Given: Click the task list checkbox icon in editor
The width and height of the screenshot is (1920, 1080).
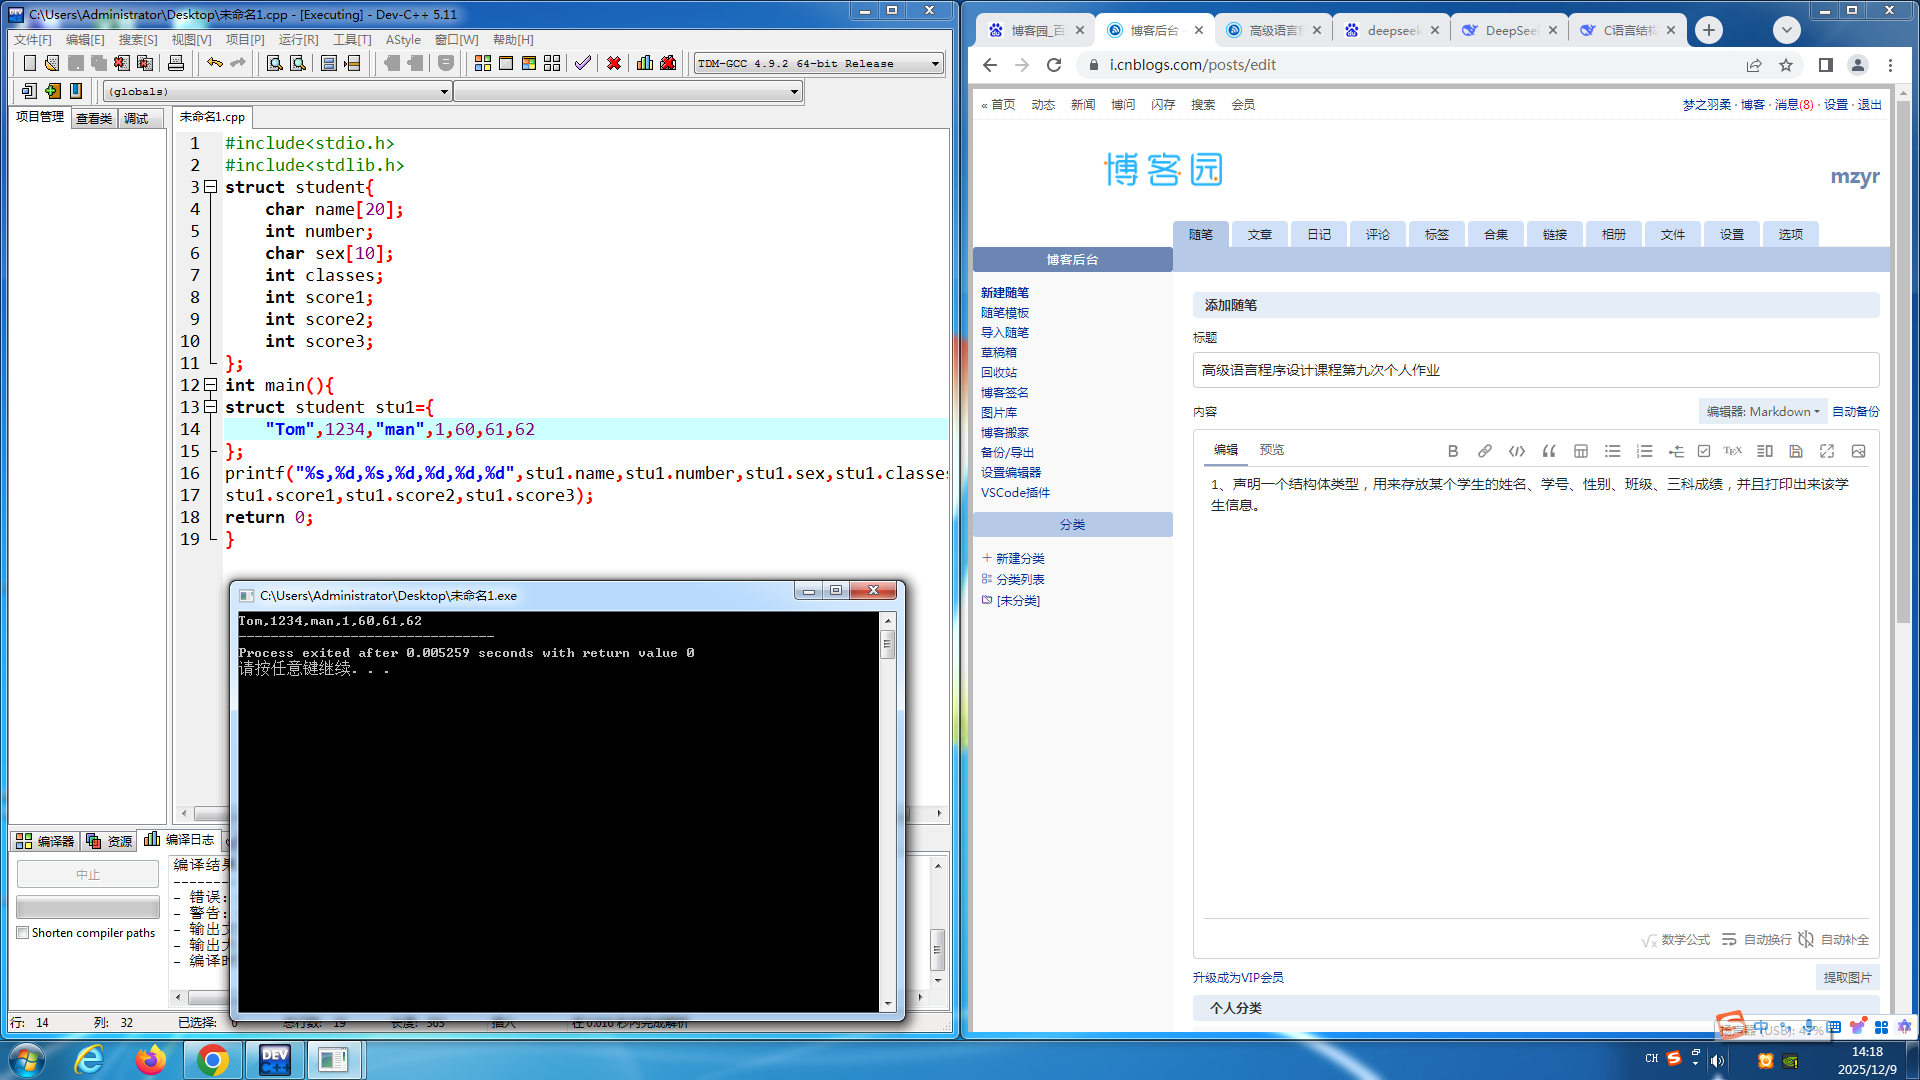Looking at the screenshot, I should (x=1704, y=451).
